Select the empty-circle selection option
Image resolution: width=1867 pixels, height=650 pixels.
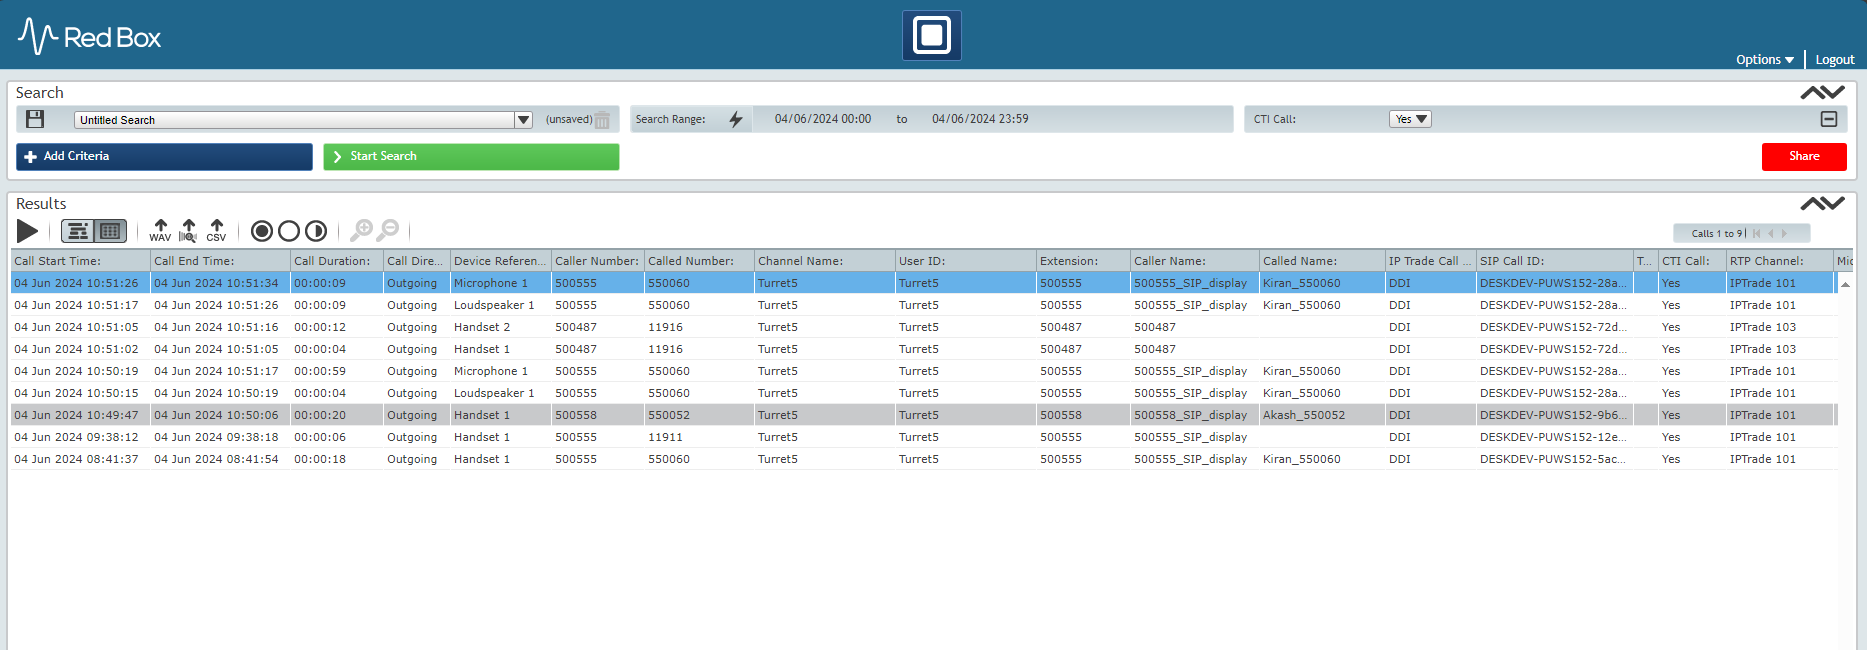(289, 231)
